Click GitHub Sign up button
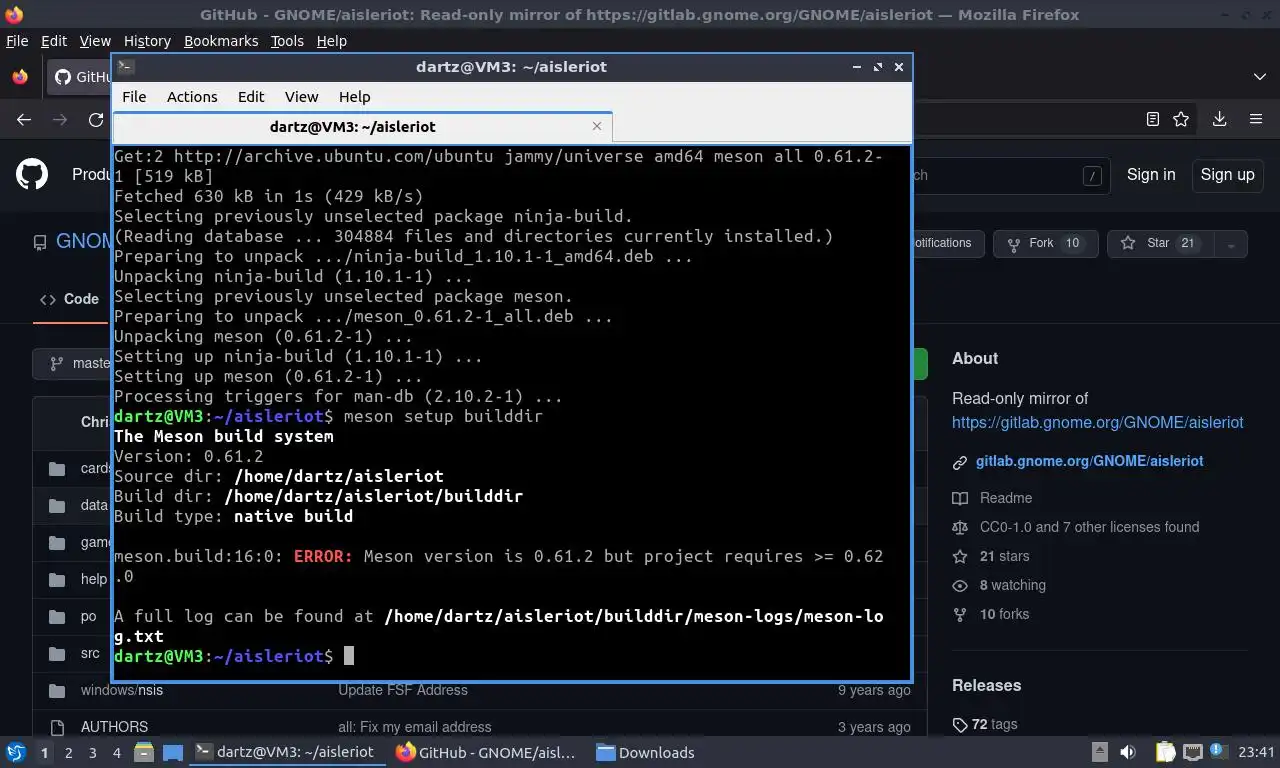 click(x=1227, y=174)
